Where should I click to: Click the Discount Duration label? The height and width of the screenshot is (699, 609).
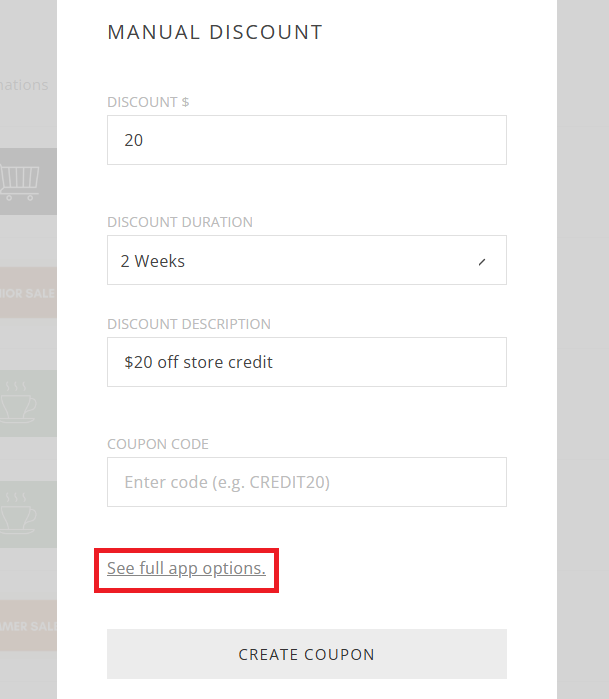[x=180, y=222]
